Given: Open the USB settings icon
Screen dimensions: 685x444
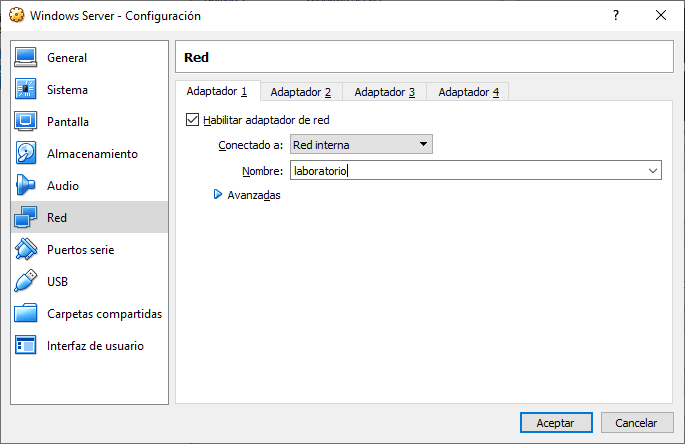Looking at the screenshot, I should 27,282.
